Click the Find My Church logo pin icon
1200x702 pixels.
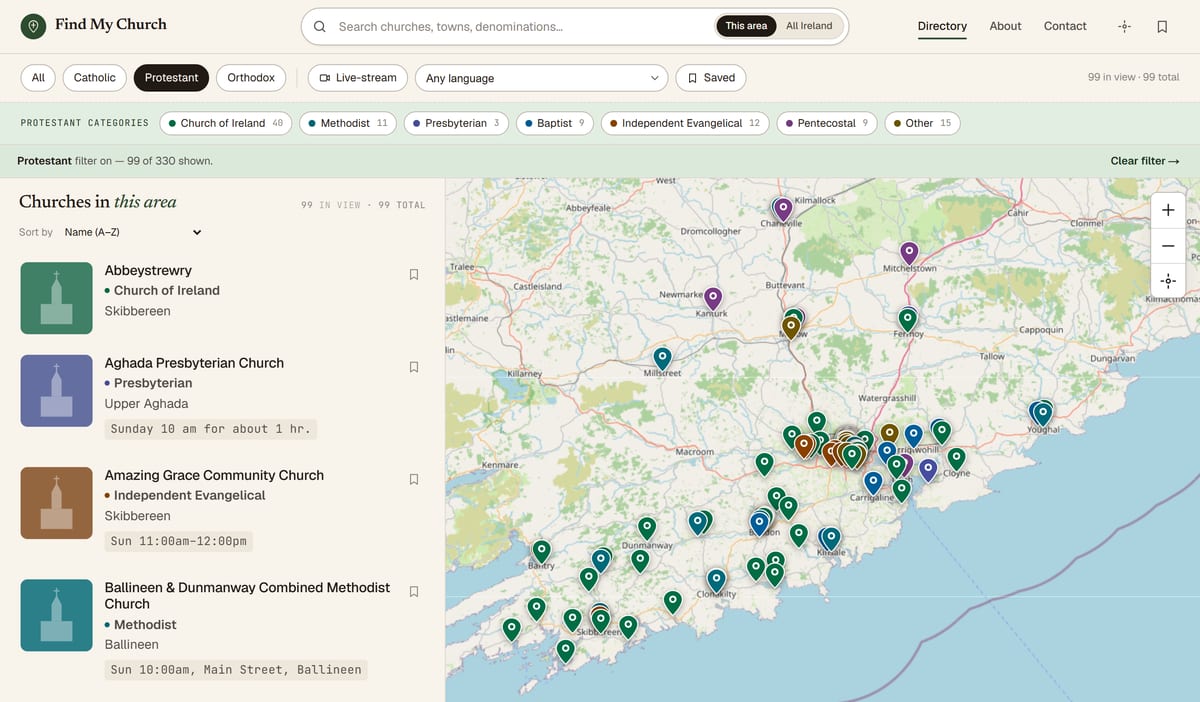[34, 26]
